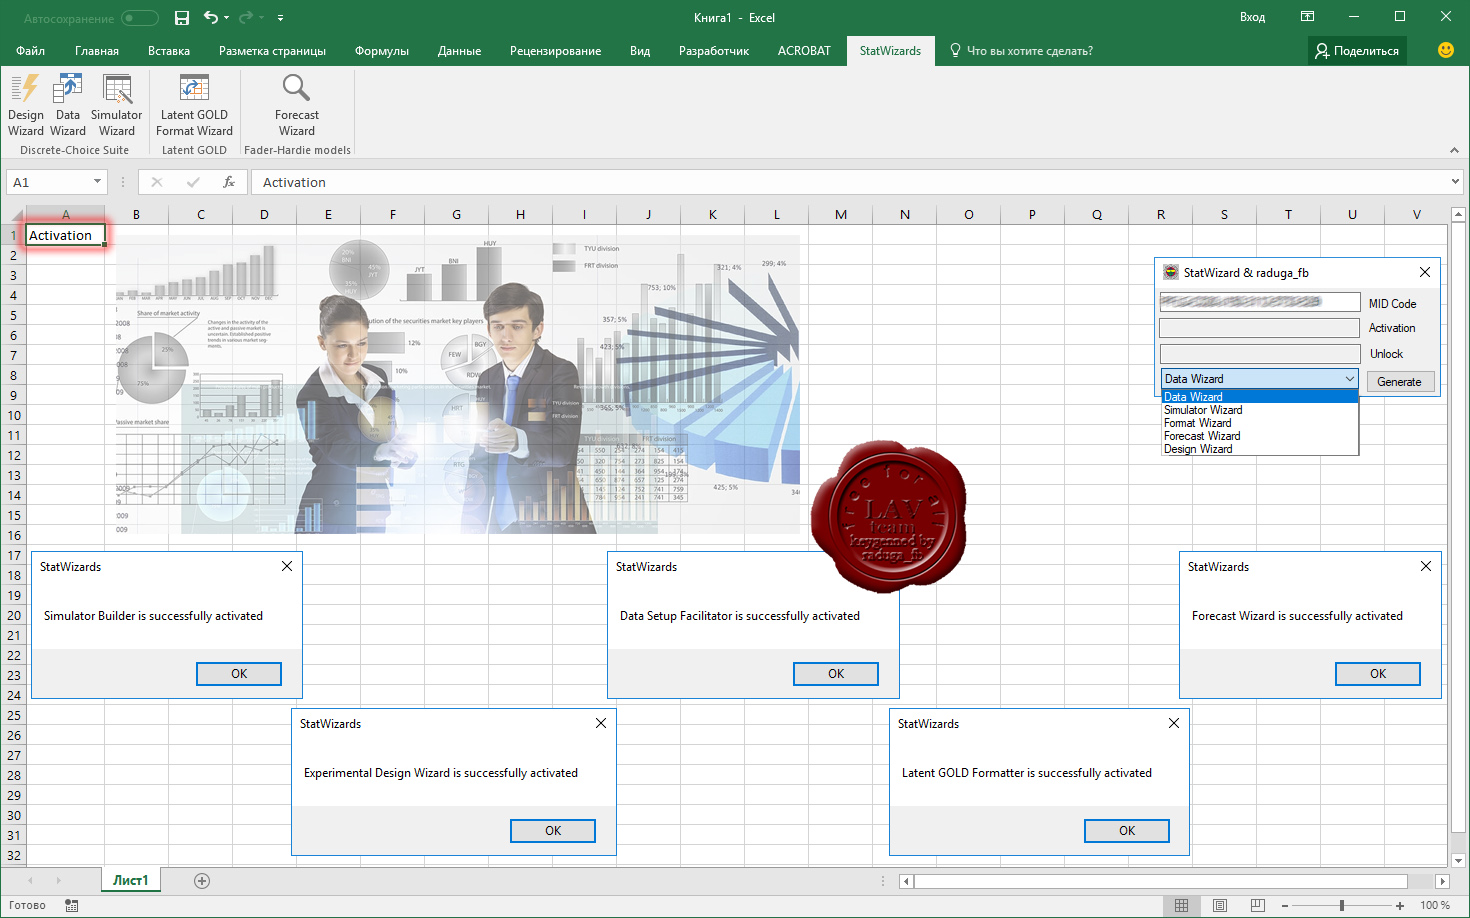Focus the MID Code input field
The image size is (1470, 918).
click(1259, 302)
